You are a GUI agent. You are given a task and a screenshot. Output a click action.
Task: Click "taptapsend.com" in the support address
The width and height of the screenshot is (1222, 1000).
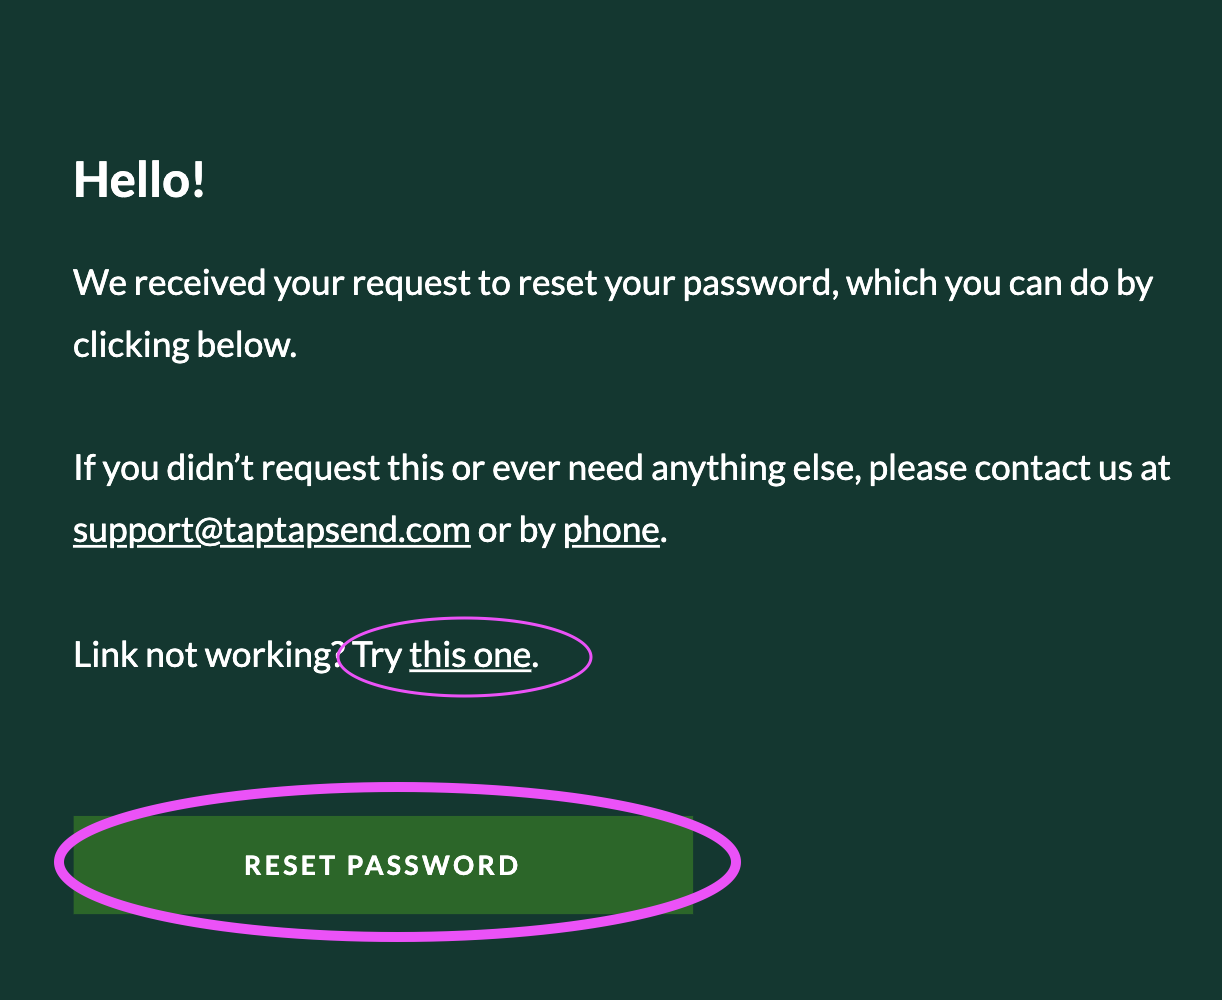point(346,530)
